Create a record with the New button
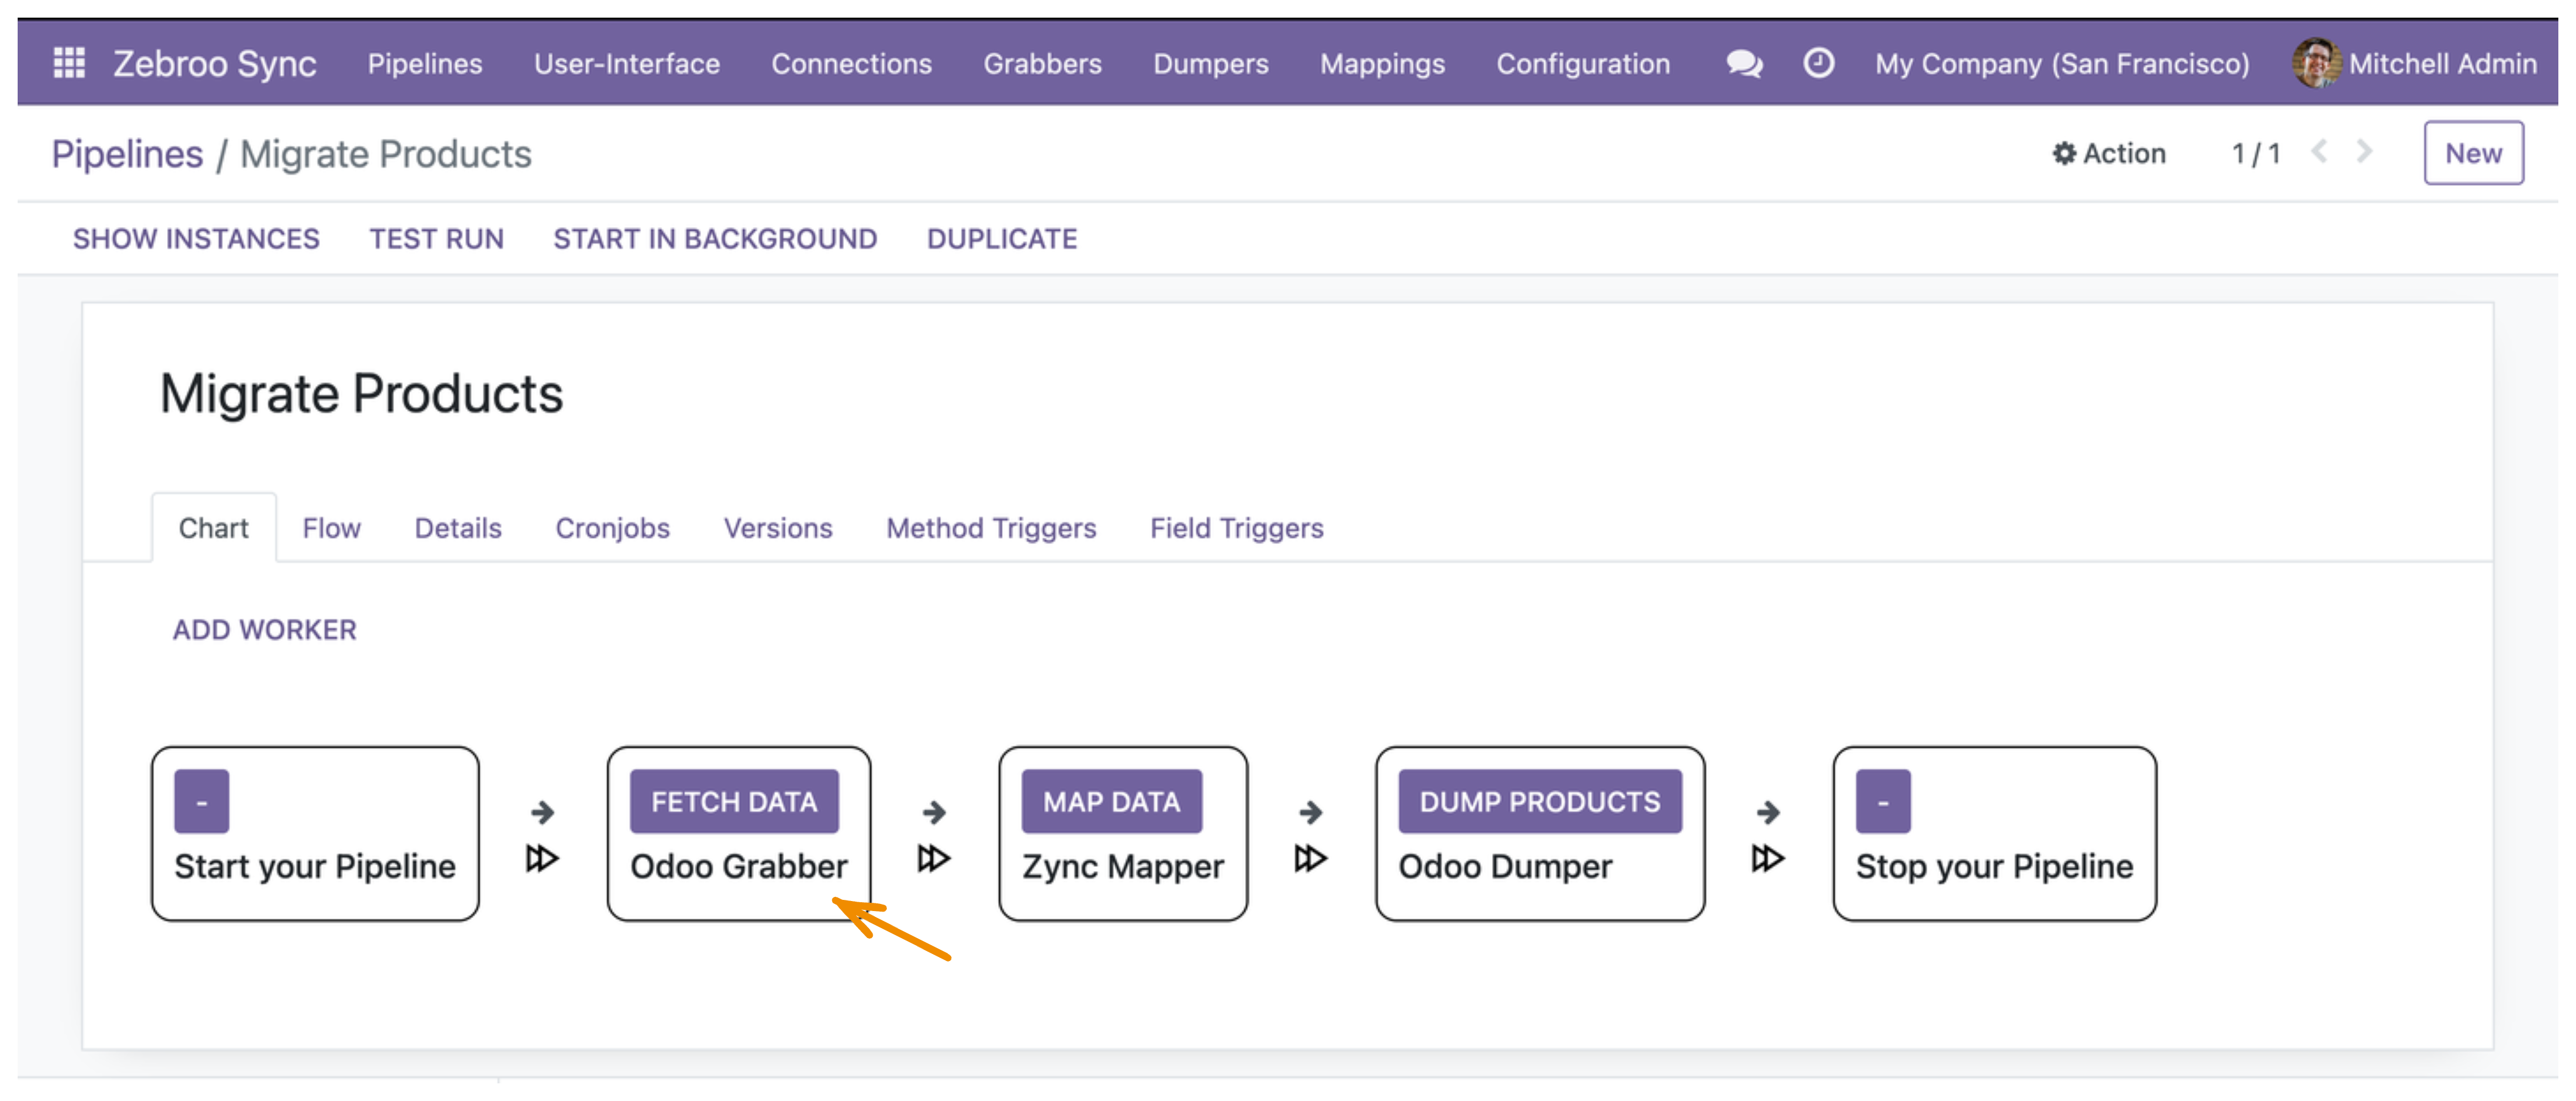This screenshot has height=1101, width=2576. tap(2473, 153)
